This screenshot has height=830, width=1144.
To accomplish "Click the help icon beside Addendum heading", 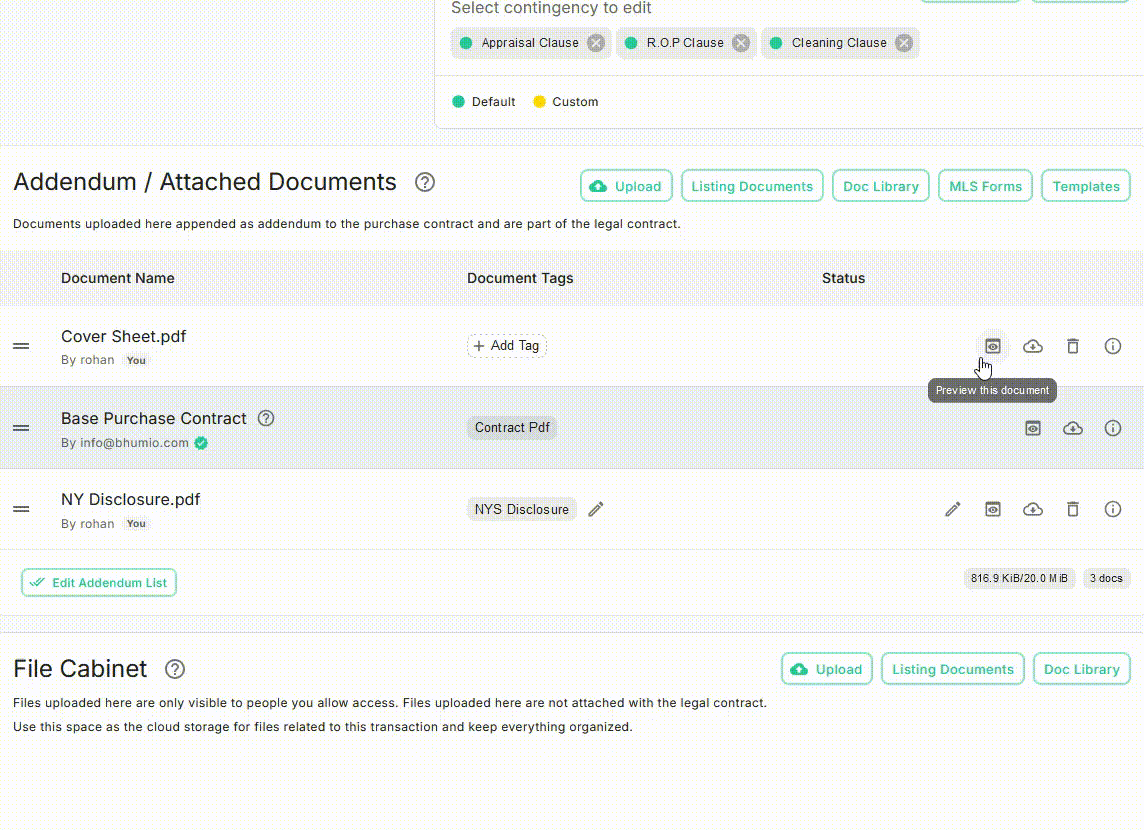I will [424, 182].
